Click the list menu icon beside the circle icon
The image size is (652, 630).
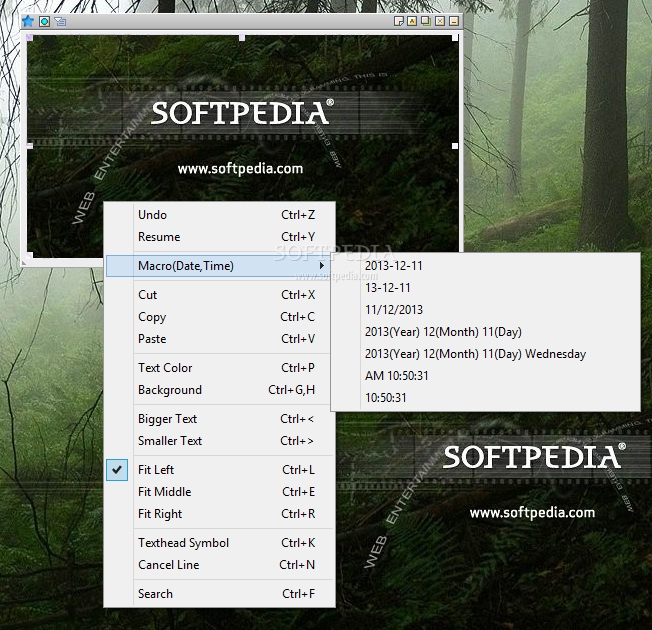pos(60,21)
